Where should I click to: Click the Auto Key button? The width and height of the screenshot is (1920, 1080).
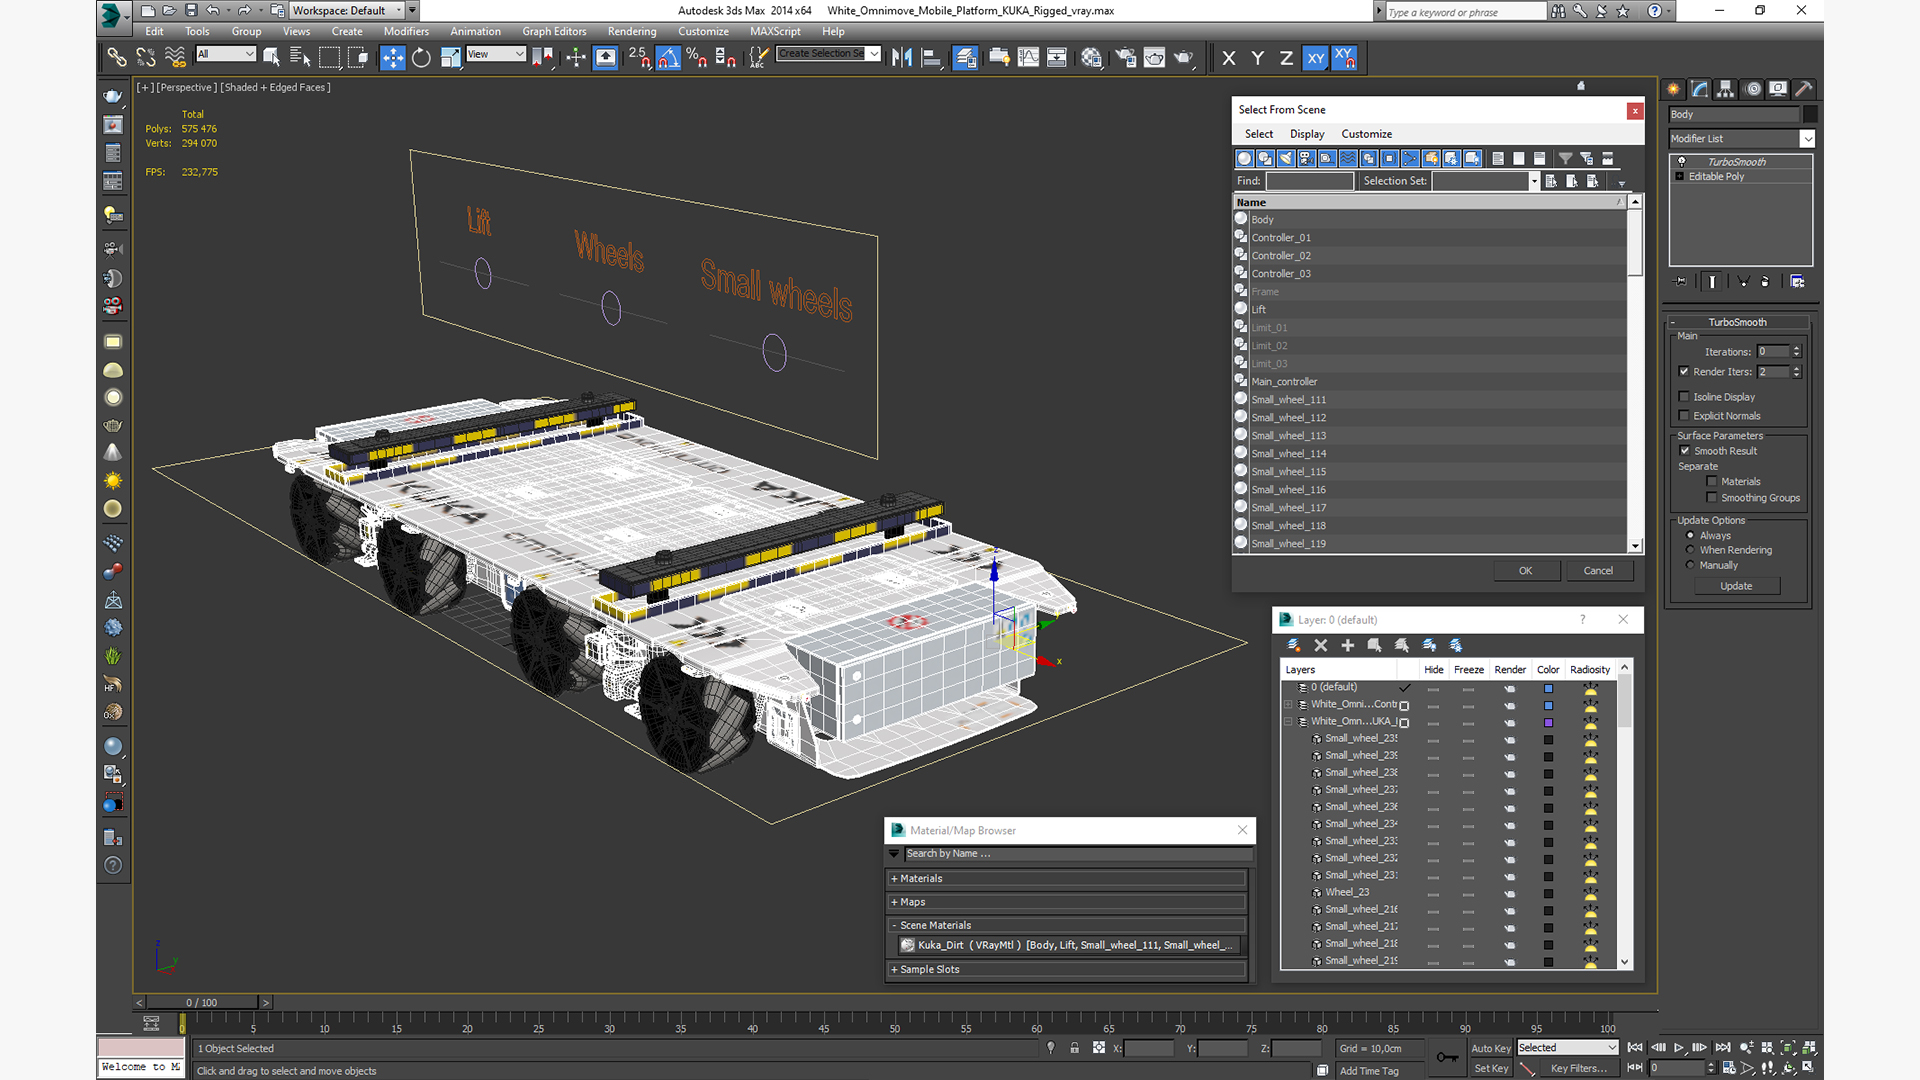point(1490,1049)
